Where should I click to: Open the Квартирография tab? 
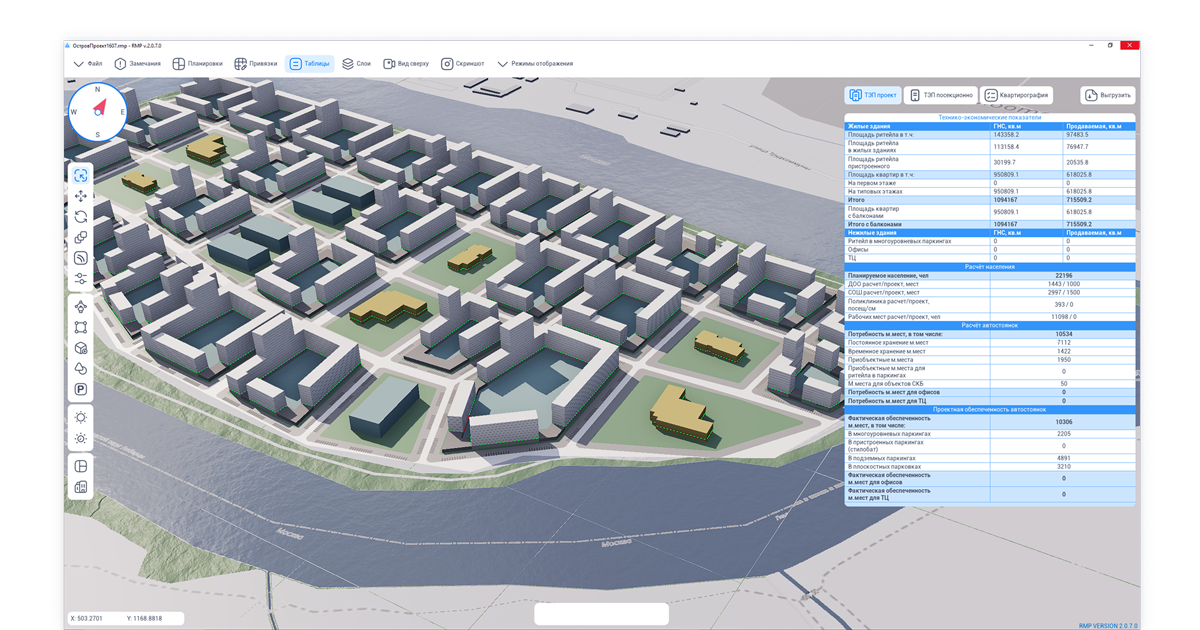pyautogui.click(x=1017, y=95)
